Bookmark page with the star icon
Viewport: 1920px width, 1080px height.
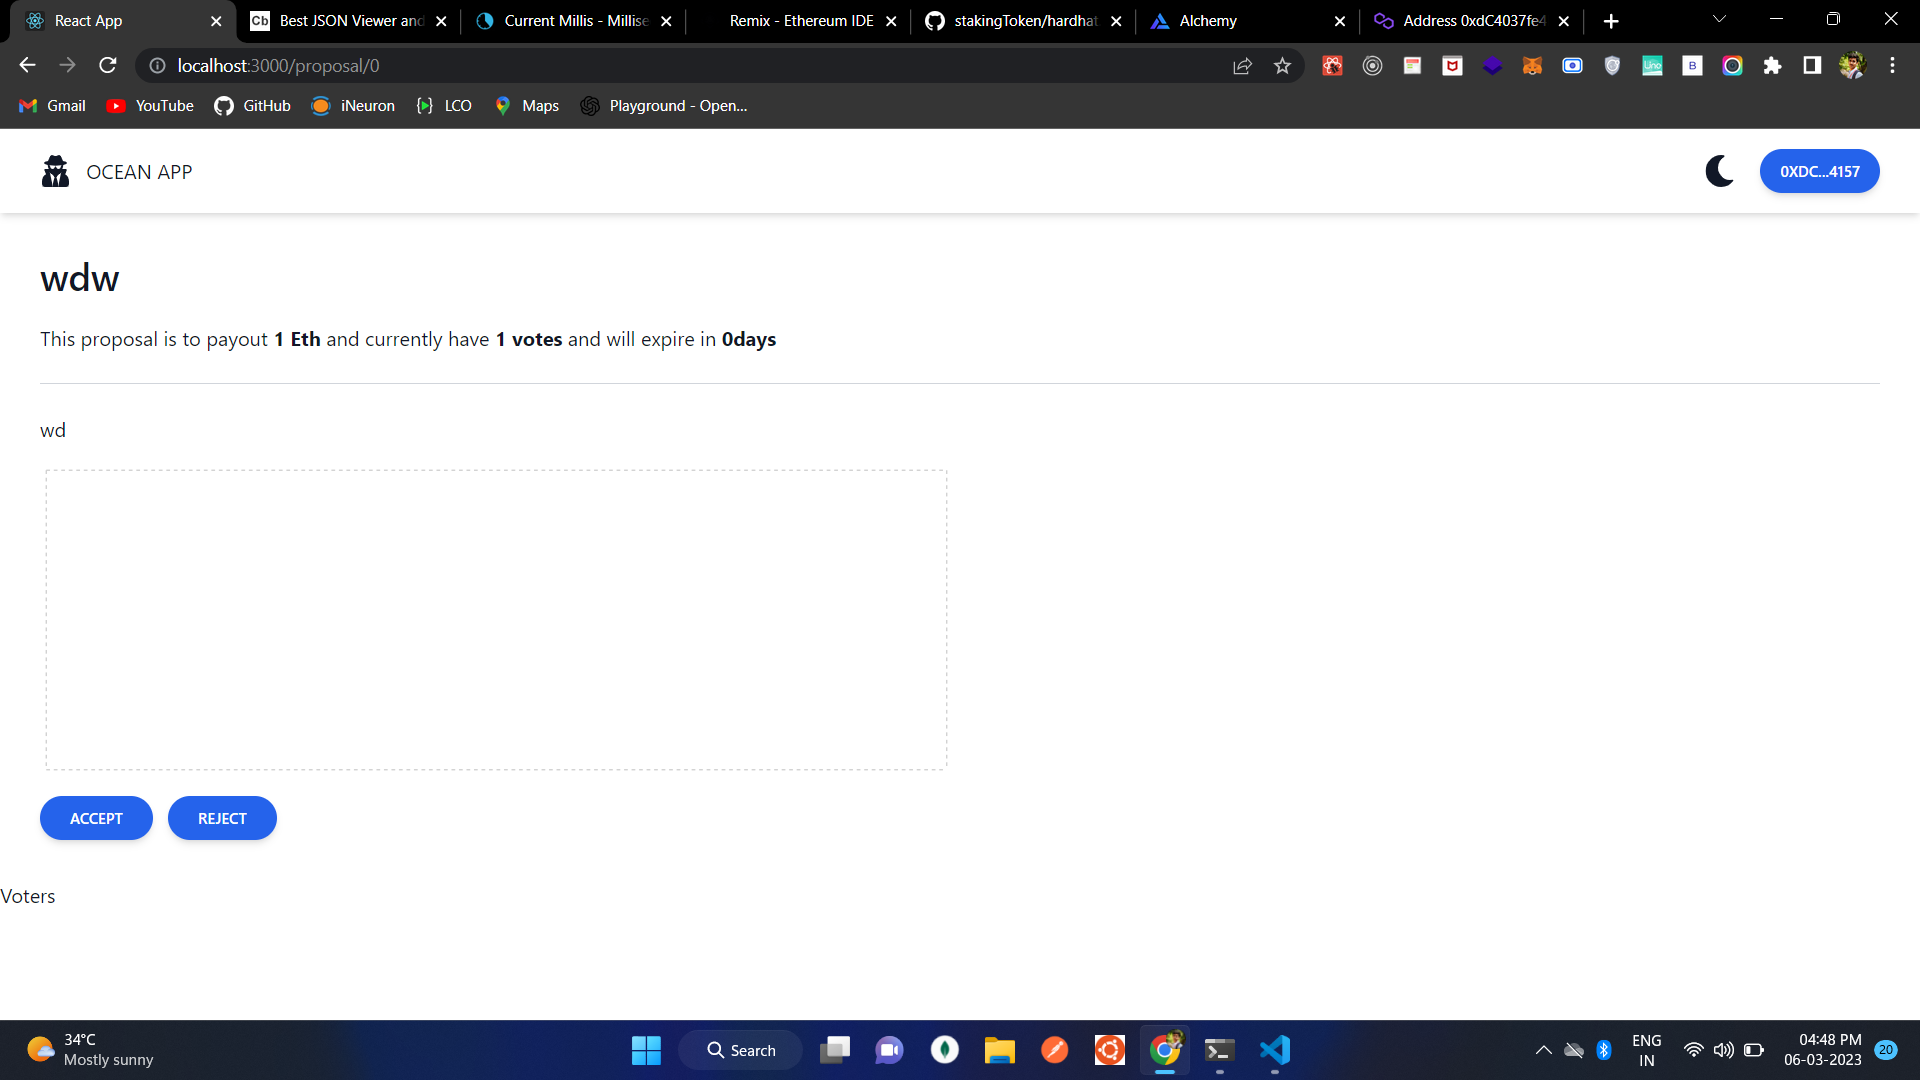click(1282, 66)
